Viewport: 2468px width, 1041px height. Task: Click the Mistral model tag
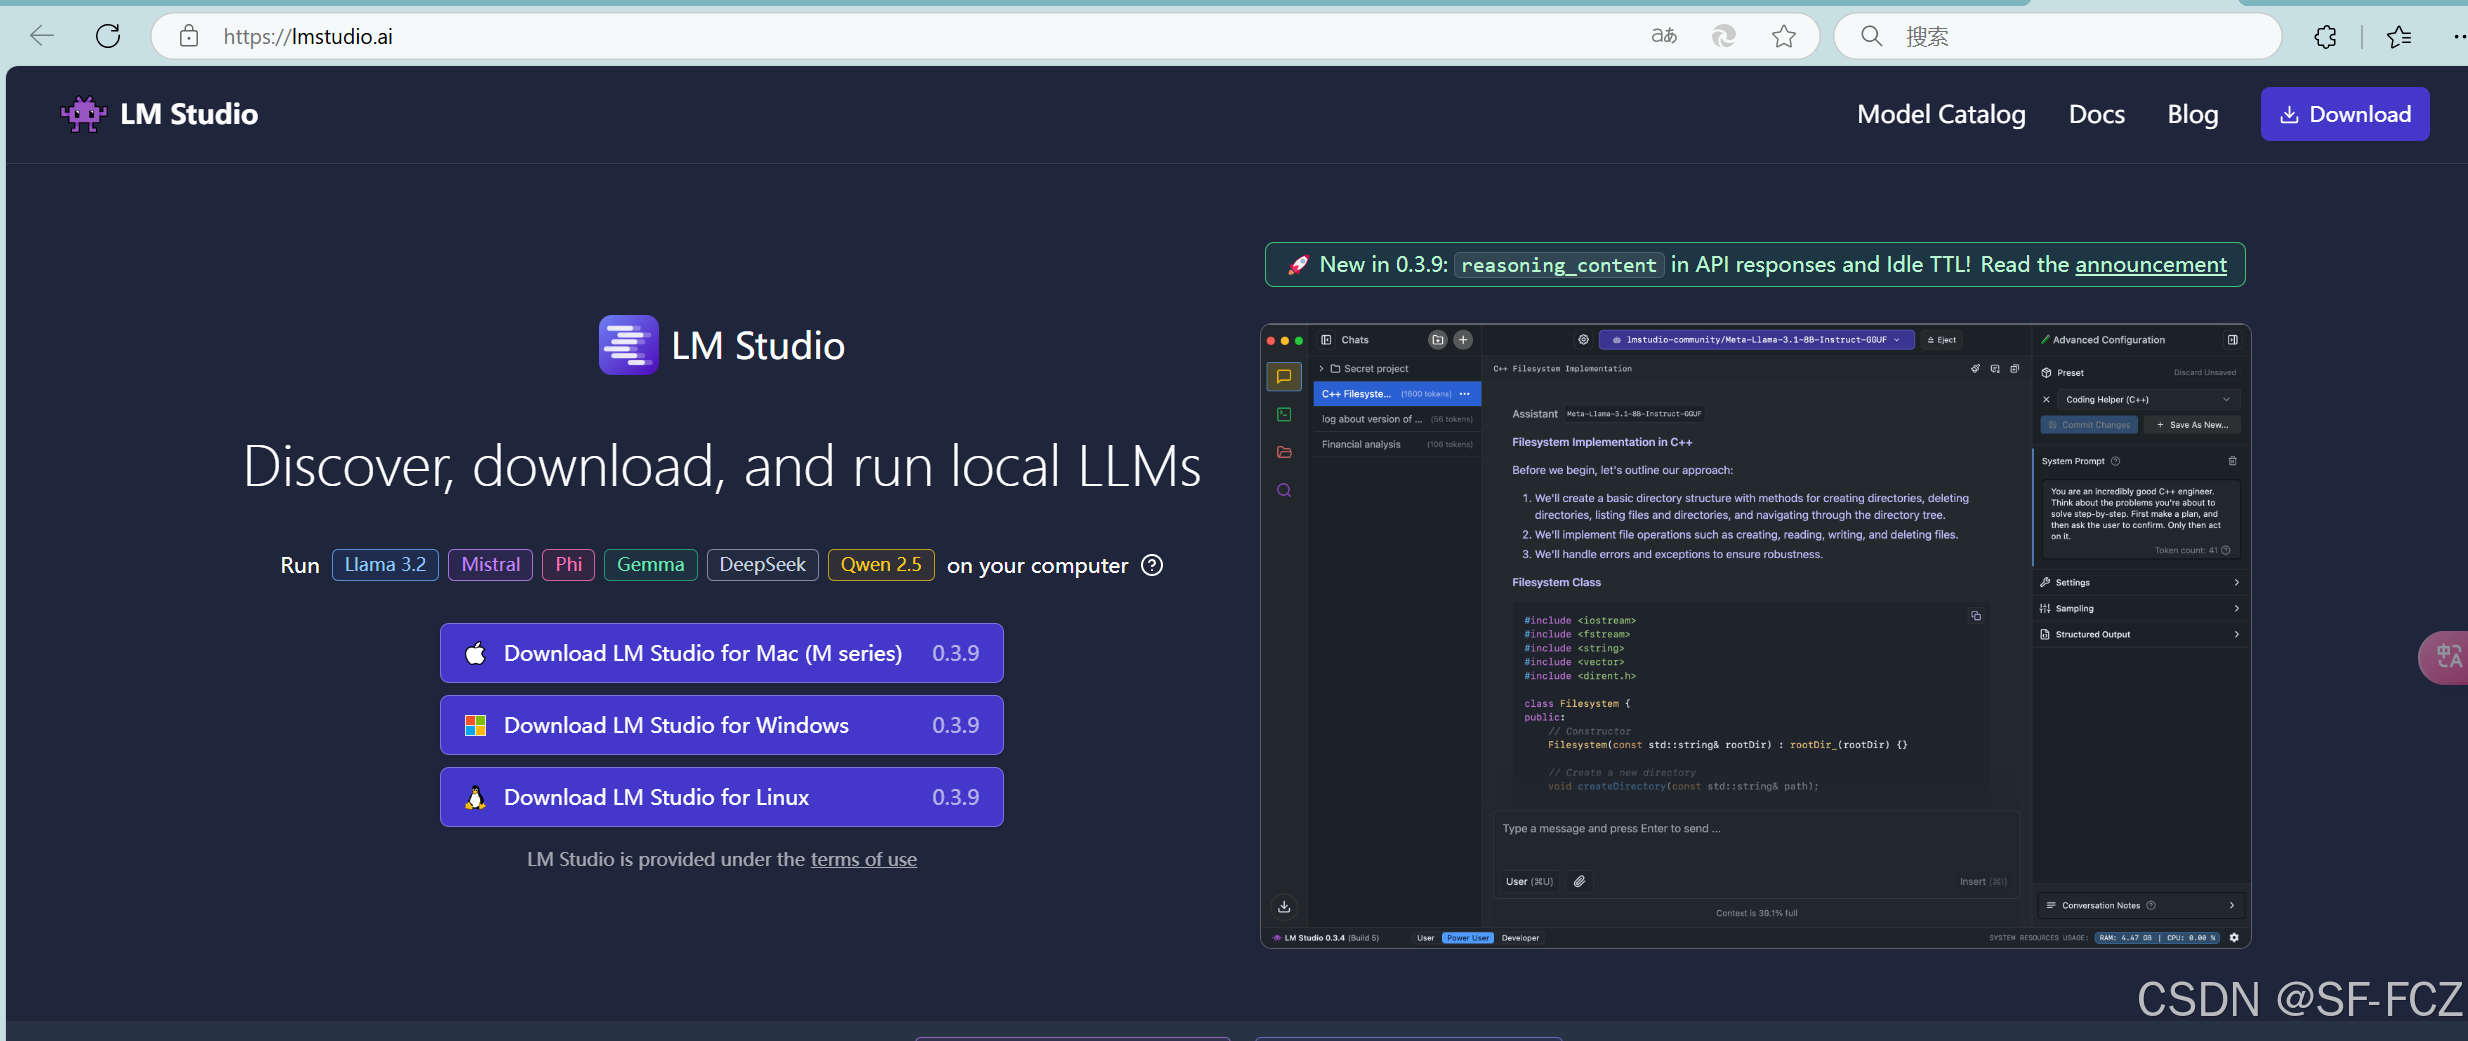click(x=490, y=565)
